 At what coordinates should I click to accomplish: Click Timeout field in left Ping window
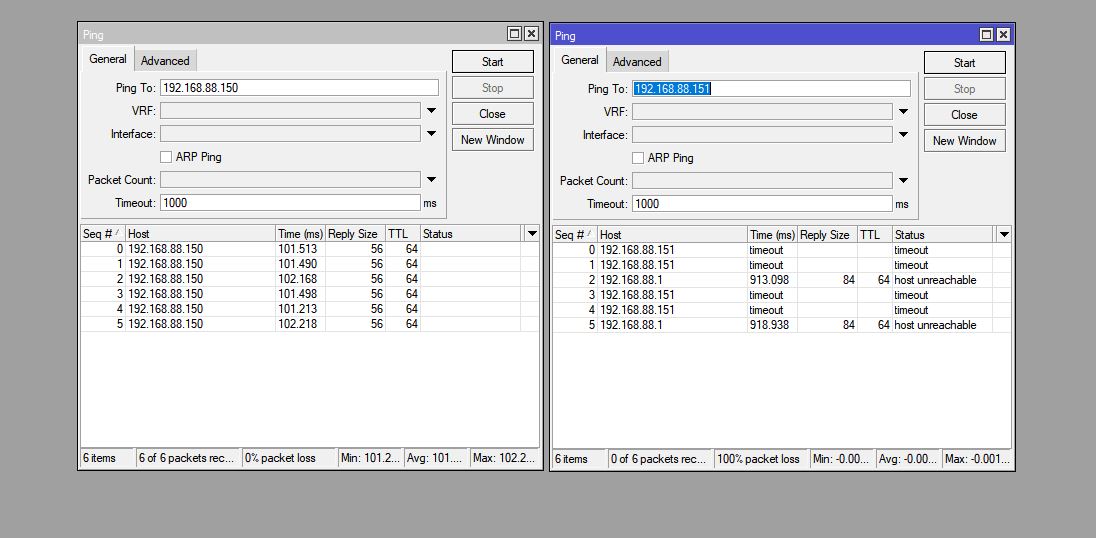tap(290, 203)
